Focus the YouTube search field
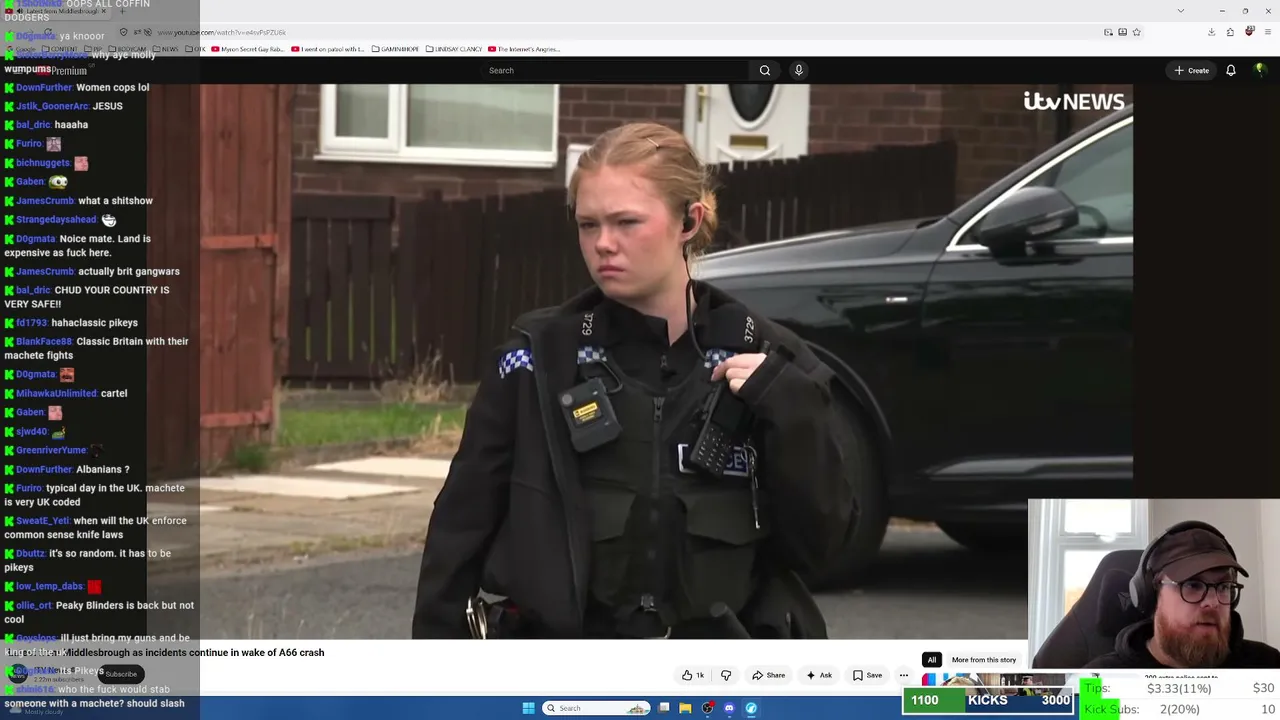1280x720 pixels. tap(615, 70)
